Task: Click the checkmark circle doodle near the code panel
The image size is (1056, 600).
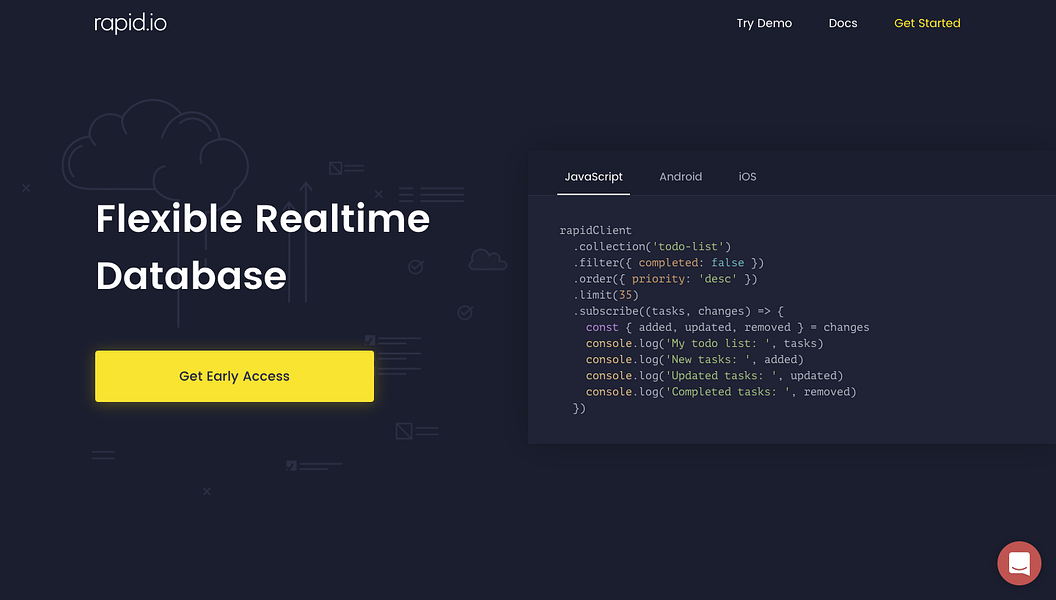Action: tap(465, 312)
